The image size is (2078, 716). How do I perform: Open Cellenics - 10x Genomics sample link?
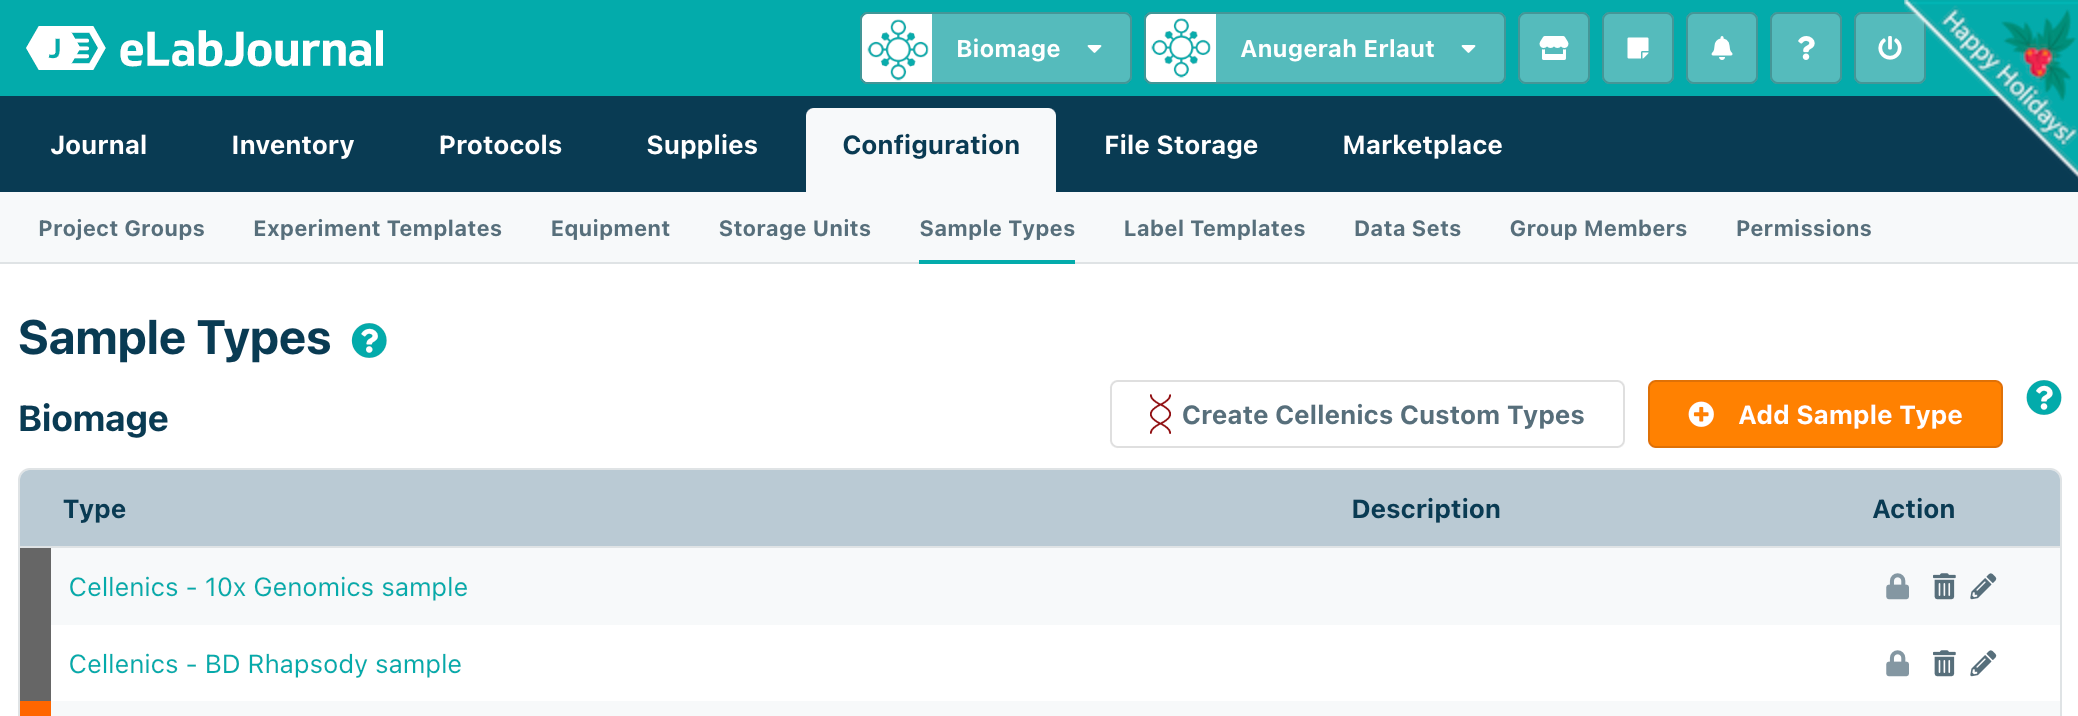coord(268,587)
